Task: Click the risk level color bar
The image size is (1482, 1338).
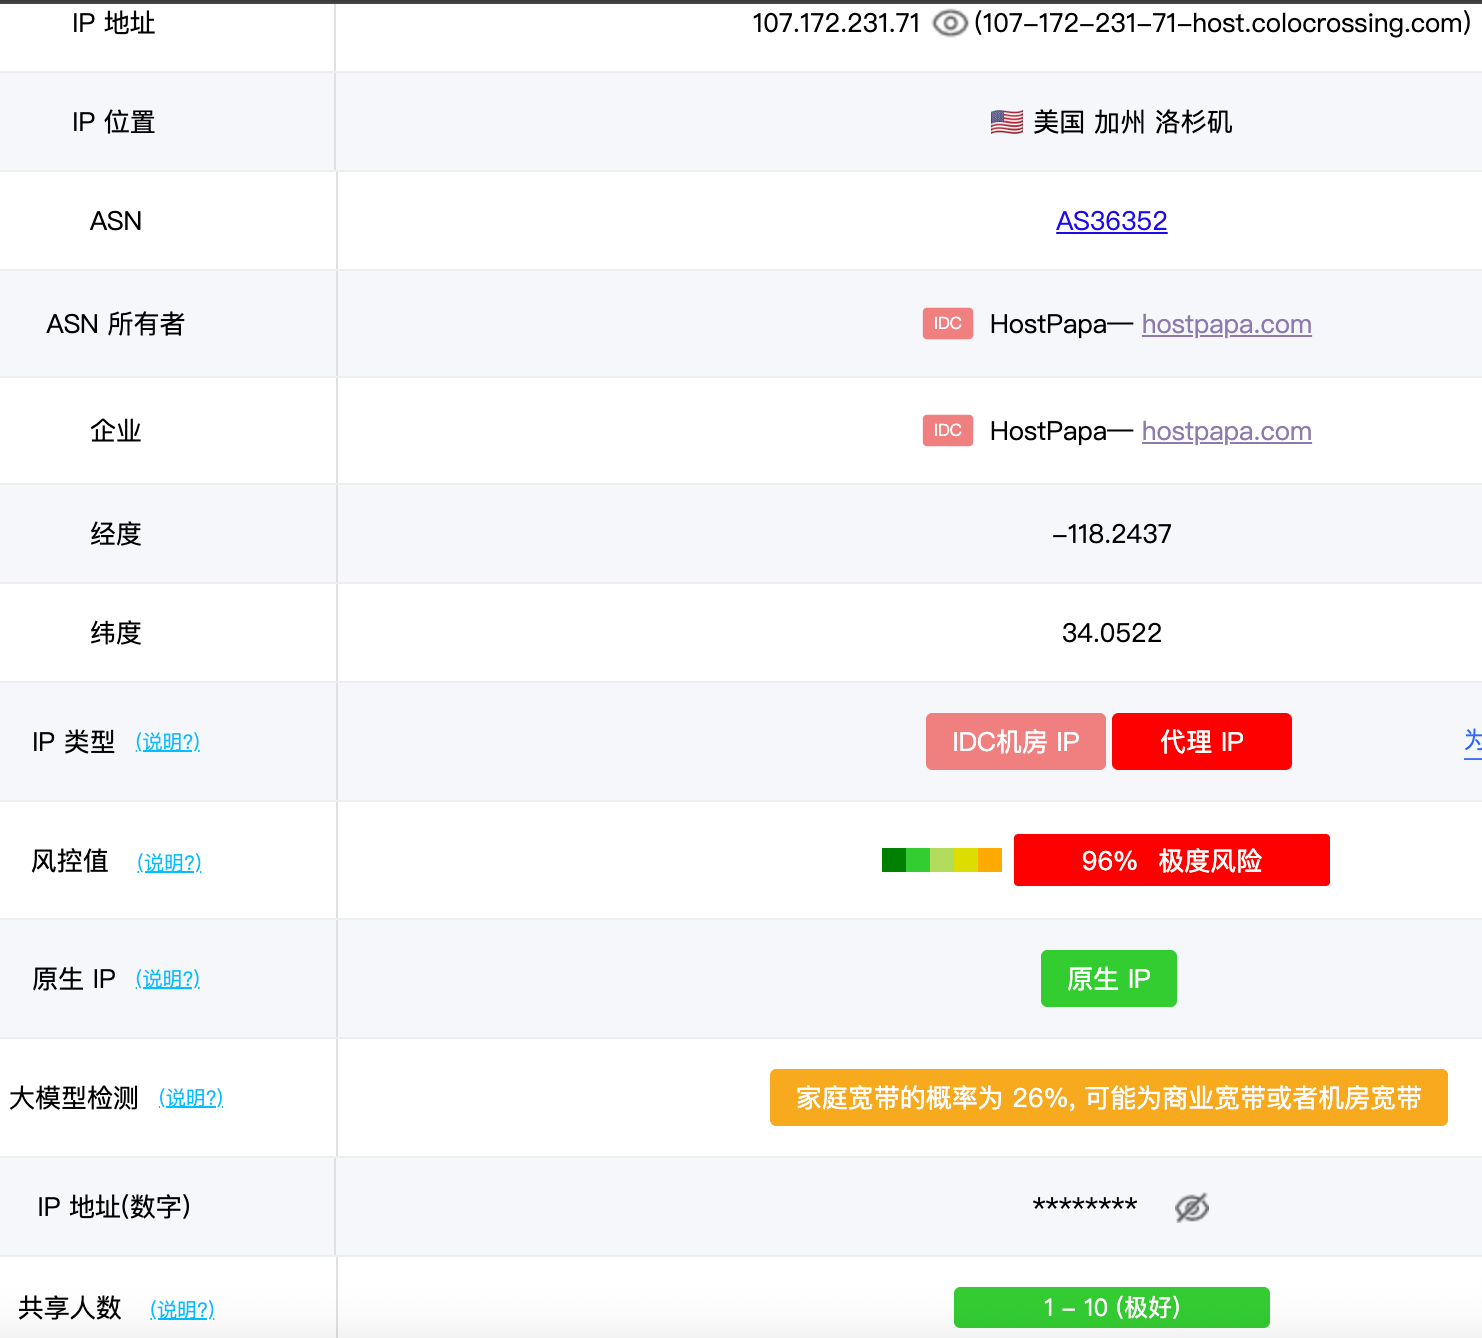Action: point(941,860)
